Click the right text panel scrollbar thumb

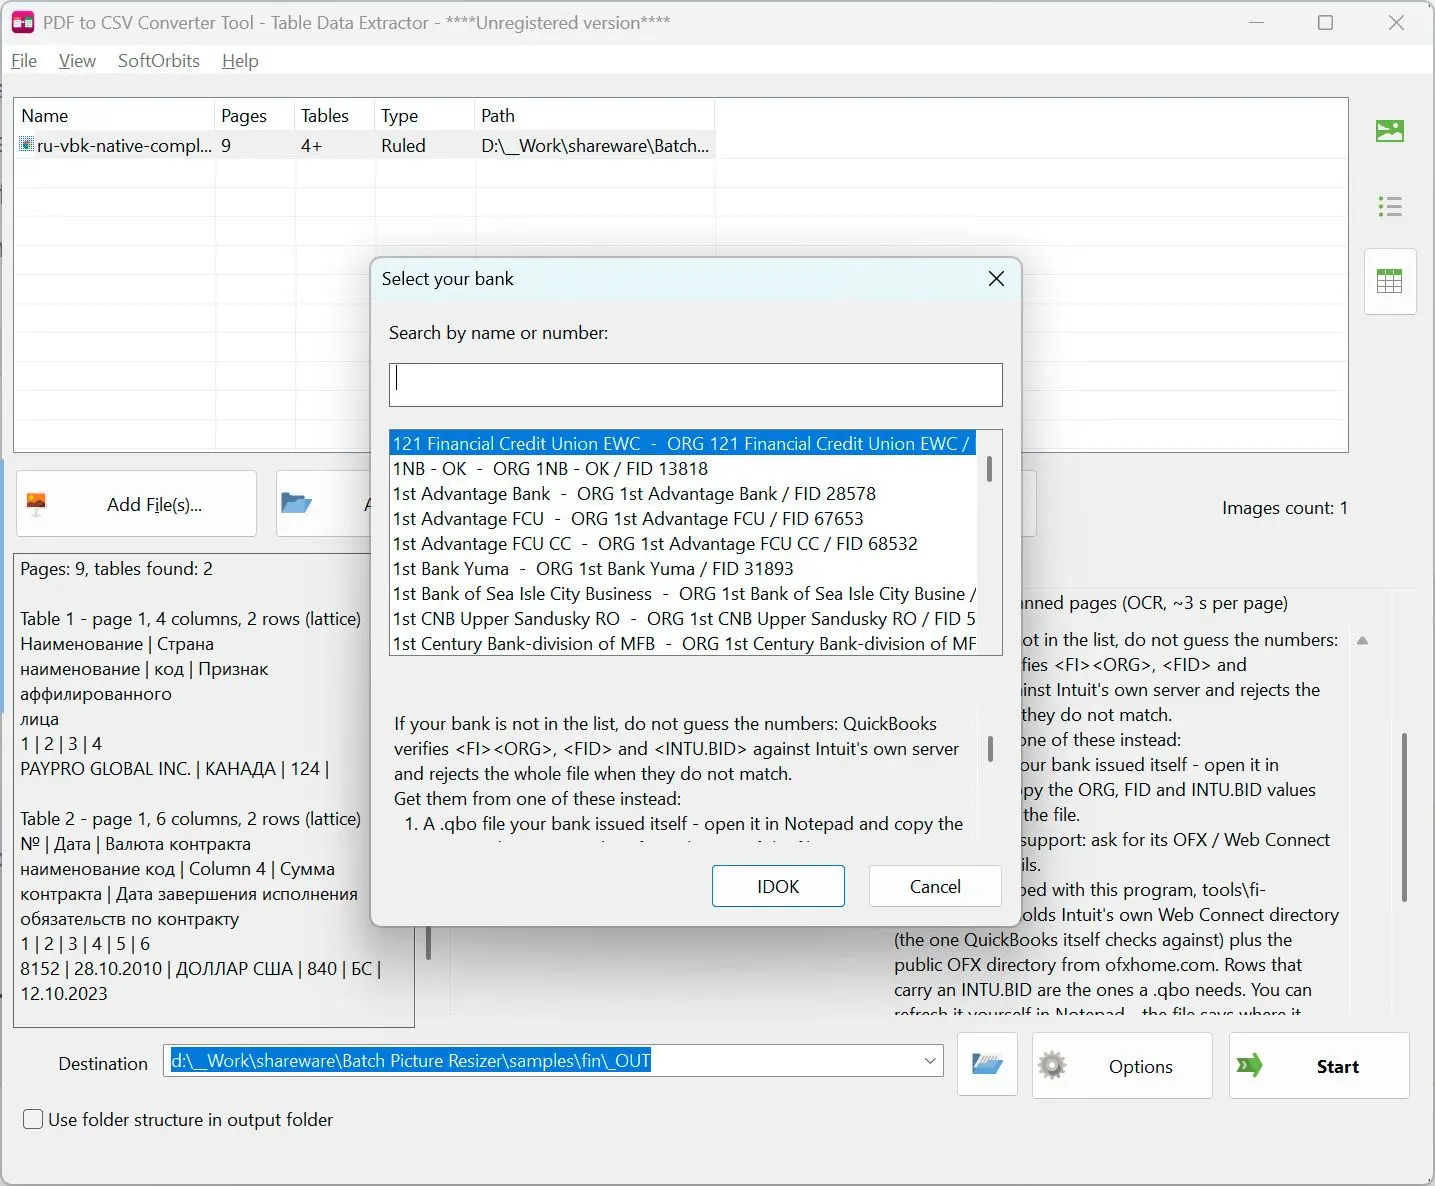(x=1404, y=817)
